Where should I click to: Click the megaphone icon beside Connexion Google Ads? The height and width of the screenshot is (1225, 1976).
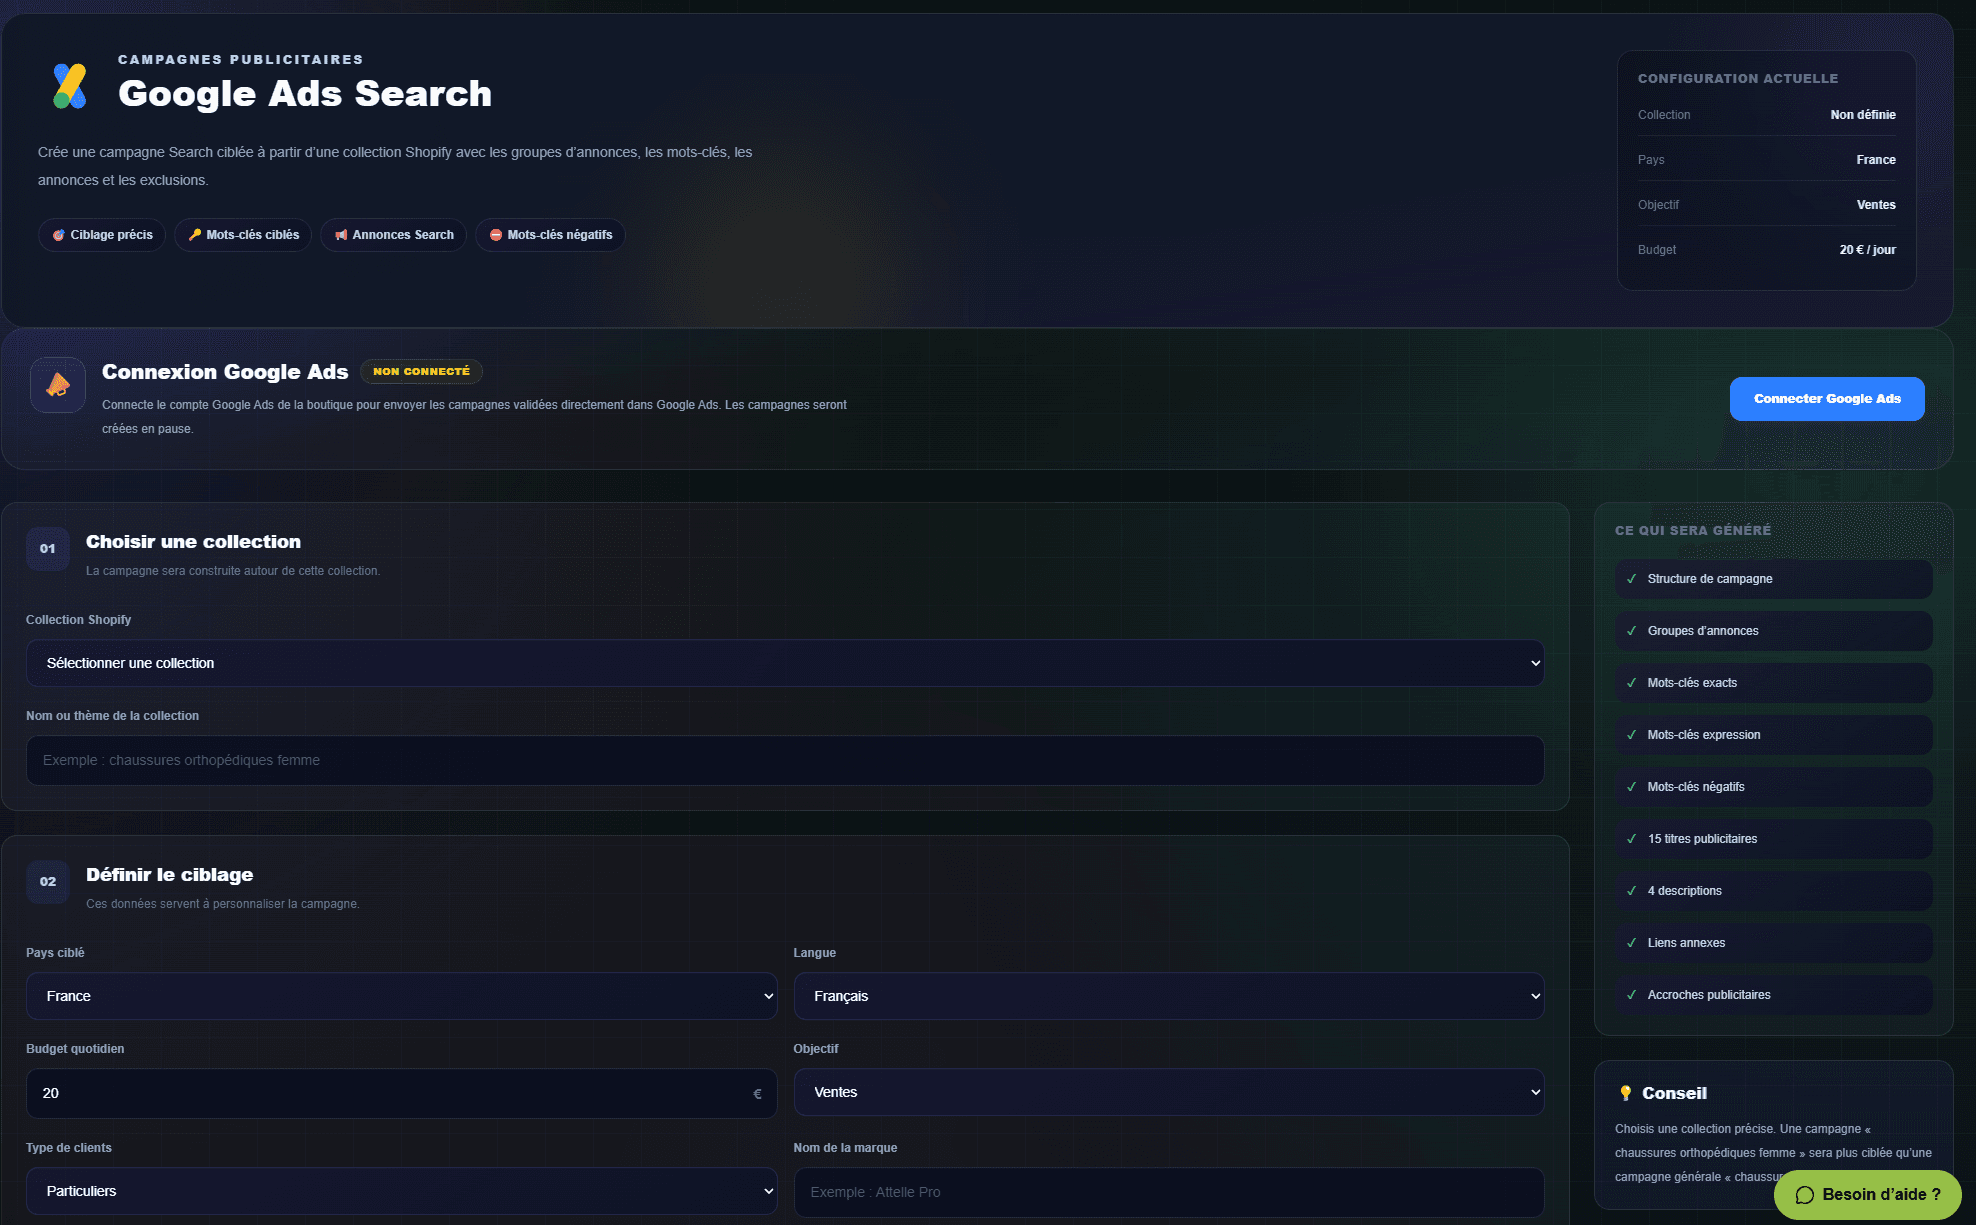(x=58, y=385)
